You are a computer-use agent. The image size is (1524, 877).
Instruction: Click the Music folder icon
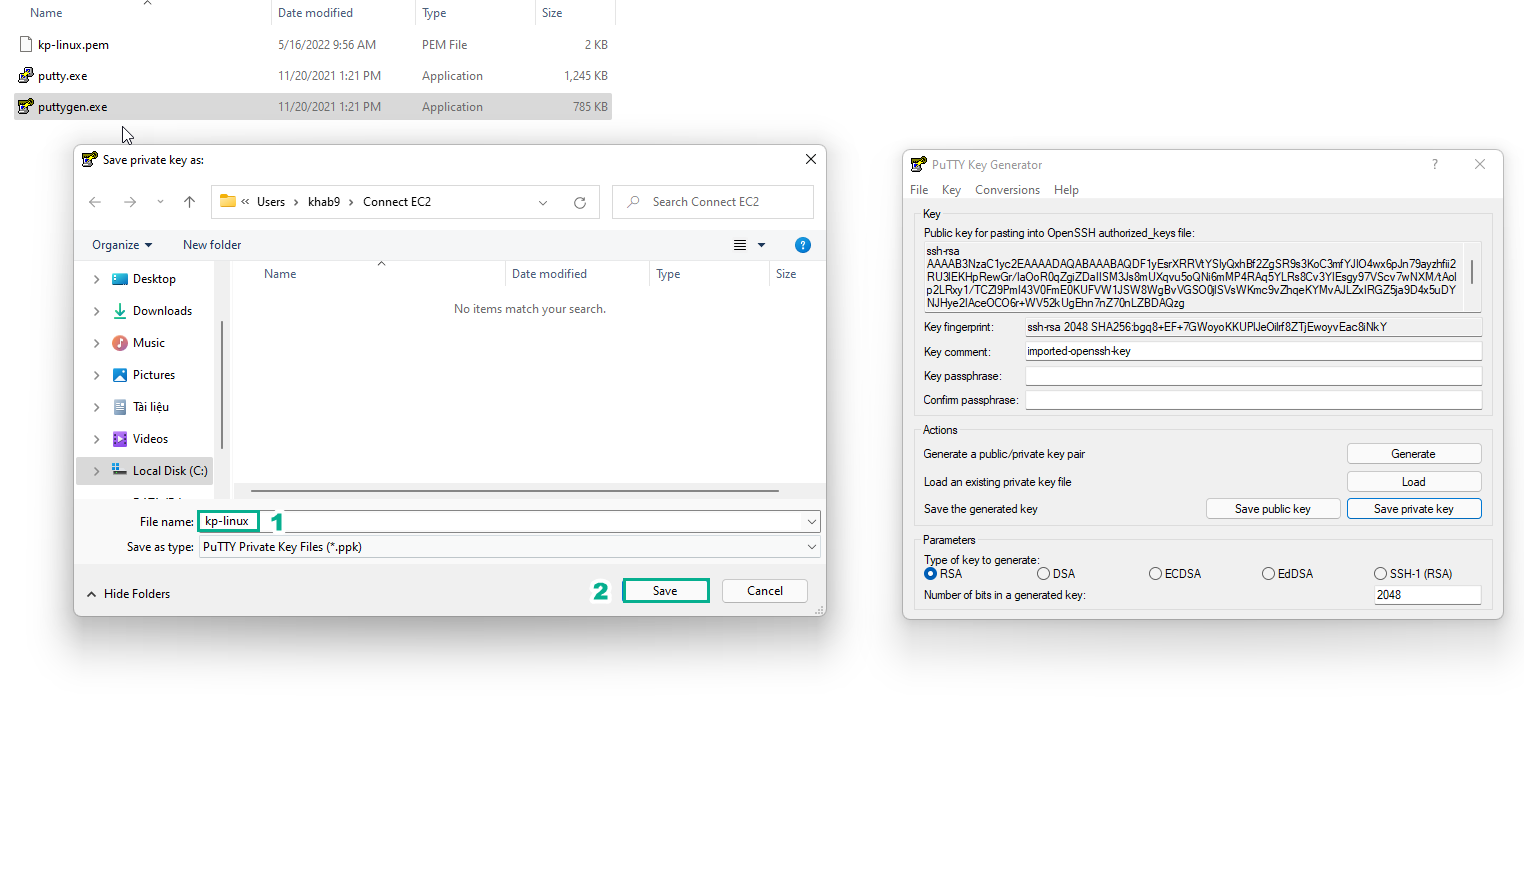[x=120, y=343]
